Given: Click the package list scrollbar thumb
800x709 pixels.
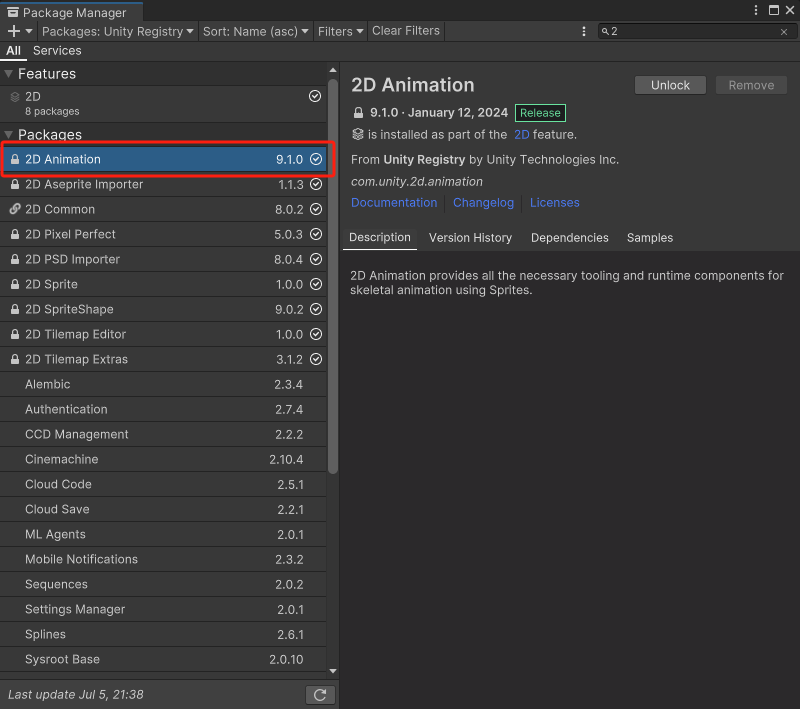Looking at the screenshot, I should 333,276.
